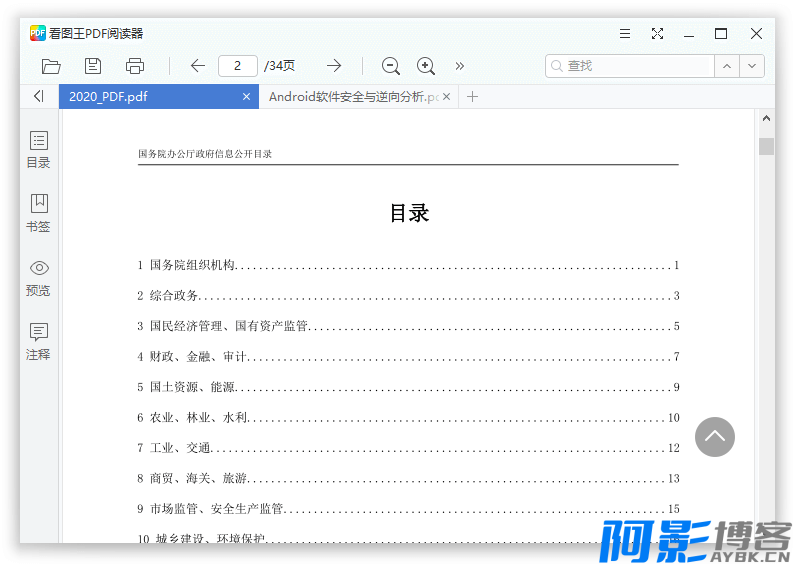Close the 2020_PDF.pdf tab
795x565 pixels.
[x=247, y=97]
